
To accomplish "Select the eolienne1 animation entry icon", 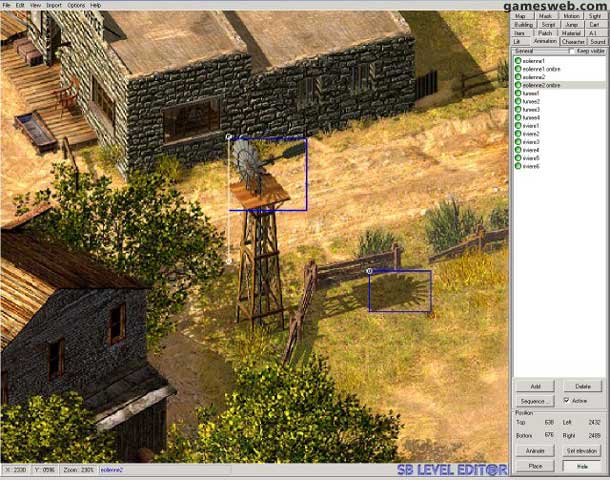I will tap(518, 61).
